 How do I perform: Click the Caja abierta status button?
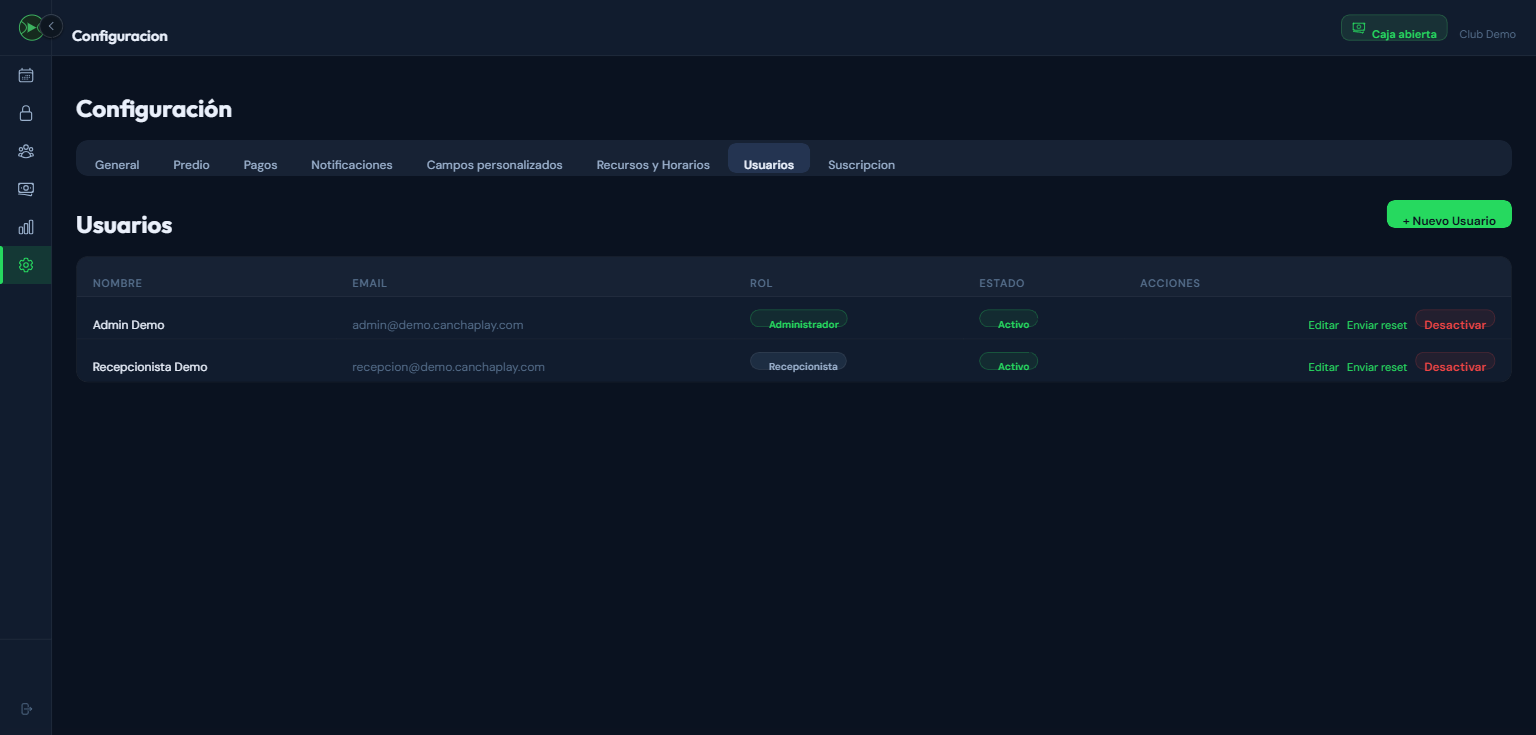click(x=1394, y=28)
